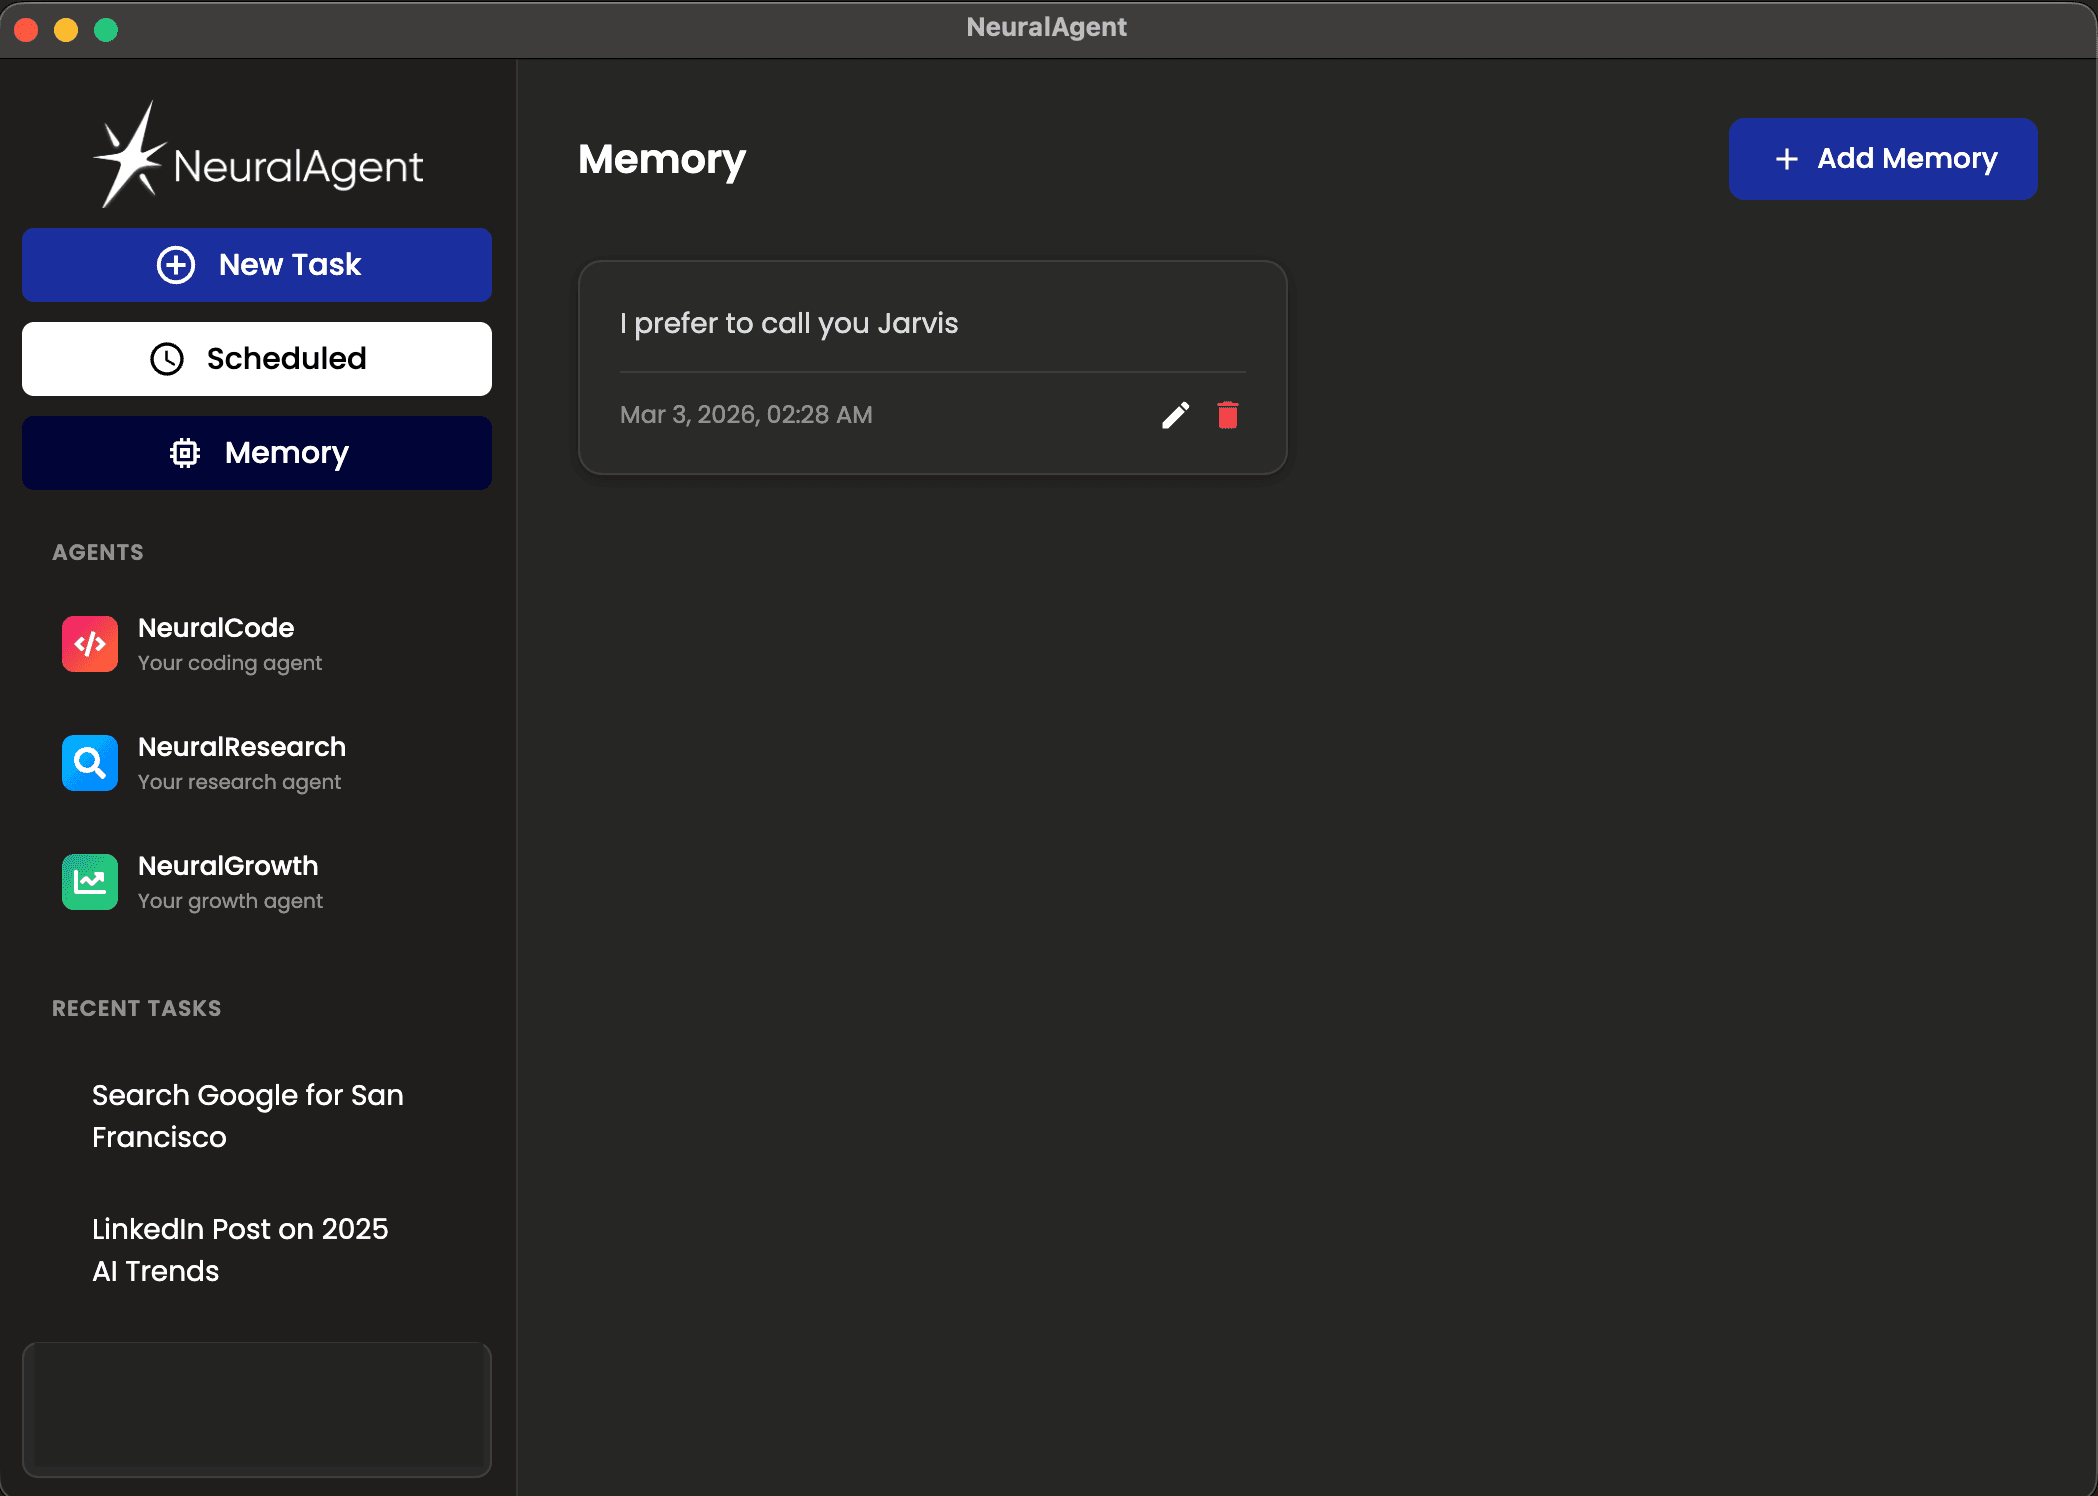Start a New Task
Viewport: 2098px width, 1496px height.
point(257,264)
